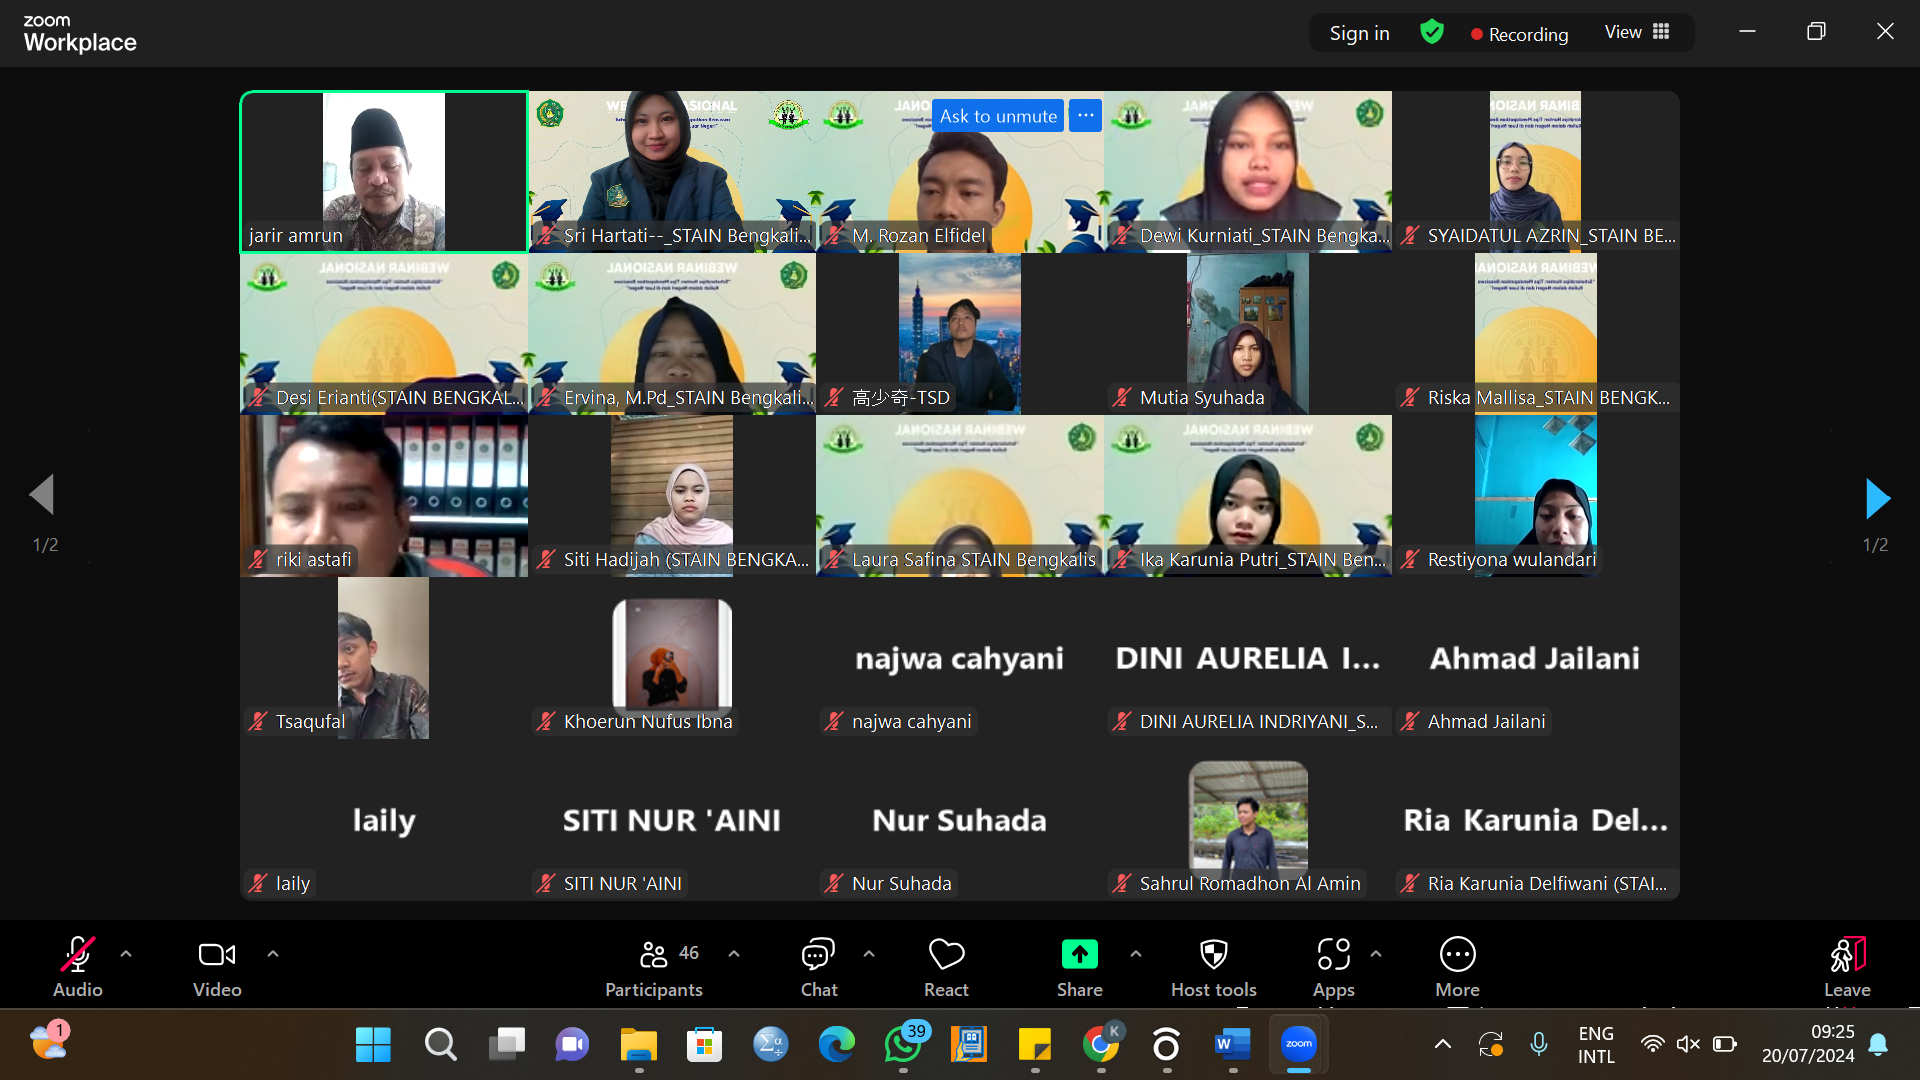The height and width of the screenshot is (1080, 1920).
Task: Mute your microphone
Action: point(77,955)
